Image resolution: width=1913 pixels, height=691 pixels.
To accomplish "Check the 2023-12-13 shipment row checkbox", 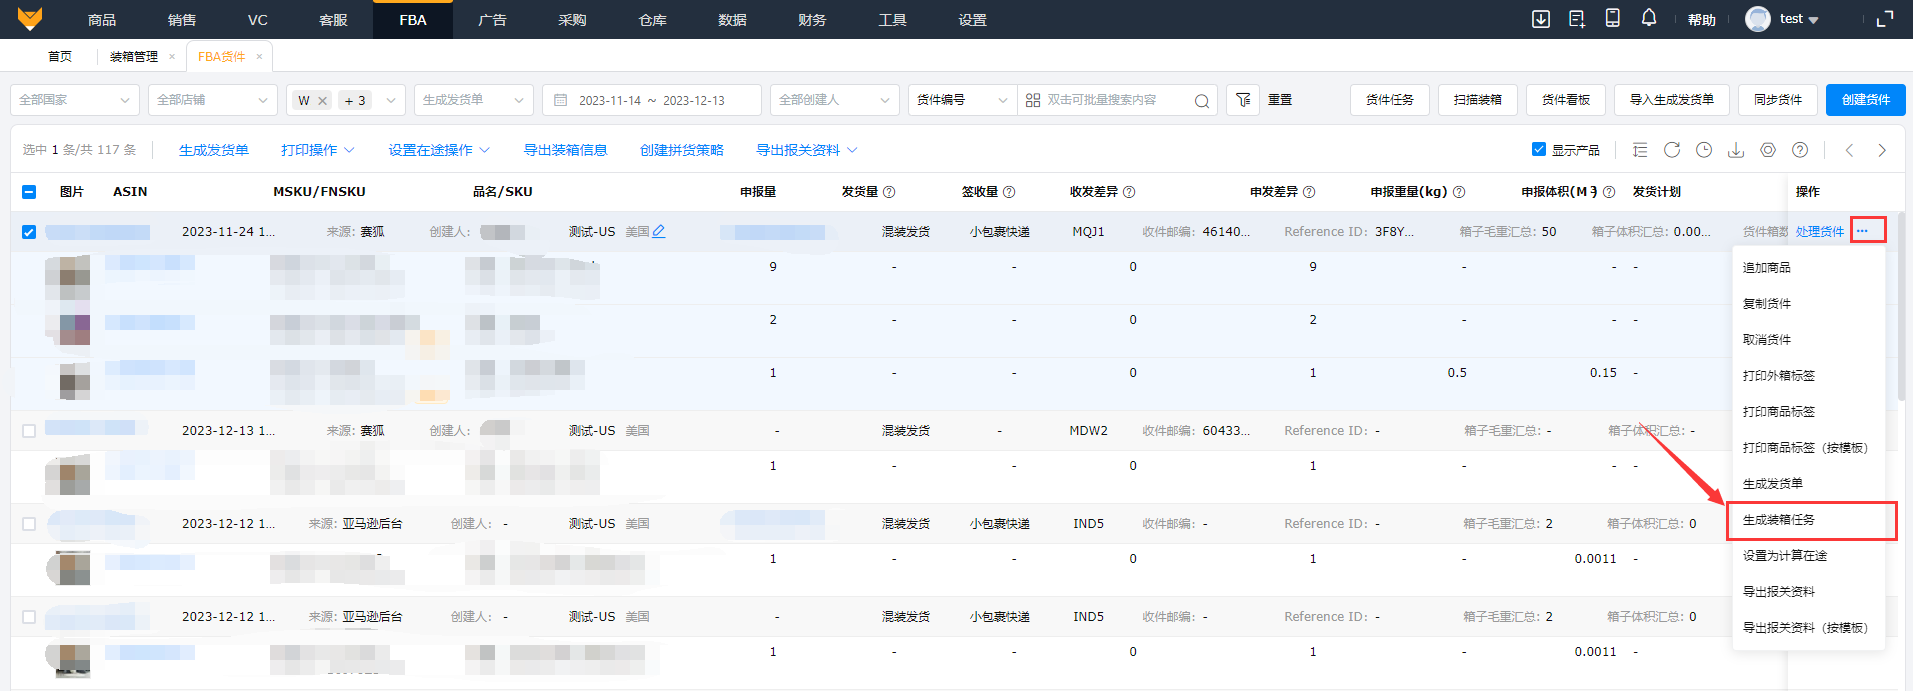I will pos(29,431).
